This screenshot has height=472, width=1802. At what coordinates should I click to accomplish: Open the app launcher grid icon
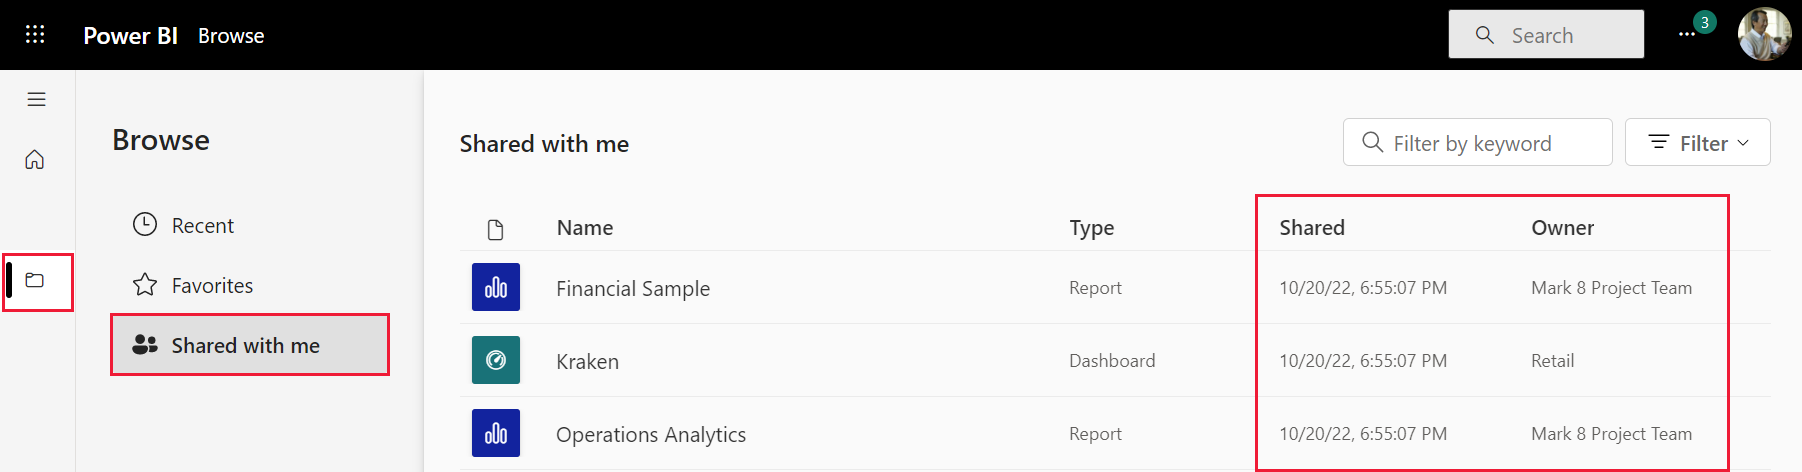[x=35, y=35]
